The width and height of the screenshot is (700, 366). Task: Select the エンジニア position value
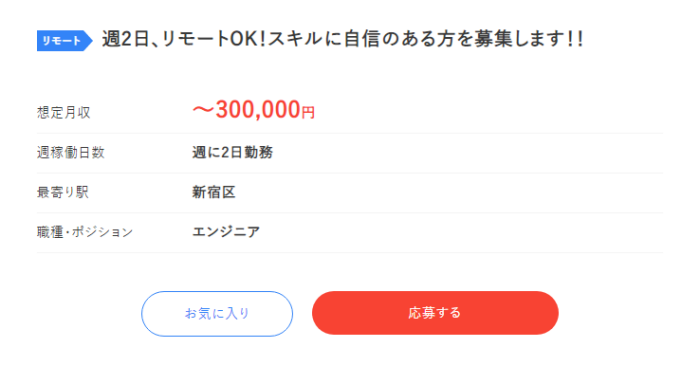click(226, 232)
